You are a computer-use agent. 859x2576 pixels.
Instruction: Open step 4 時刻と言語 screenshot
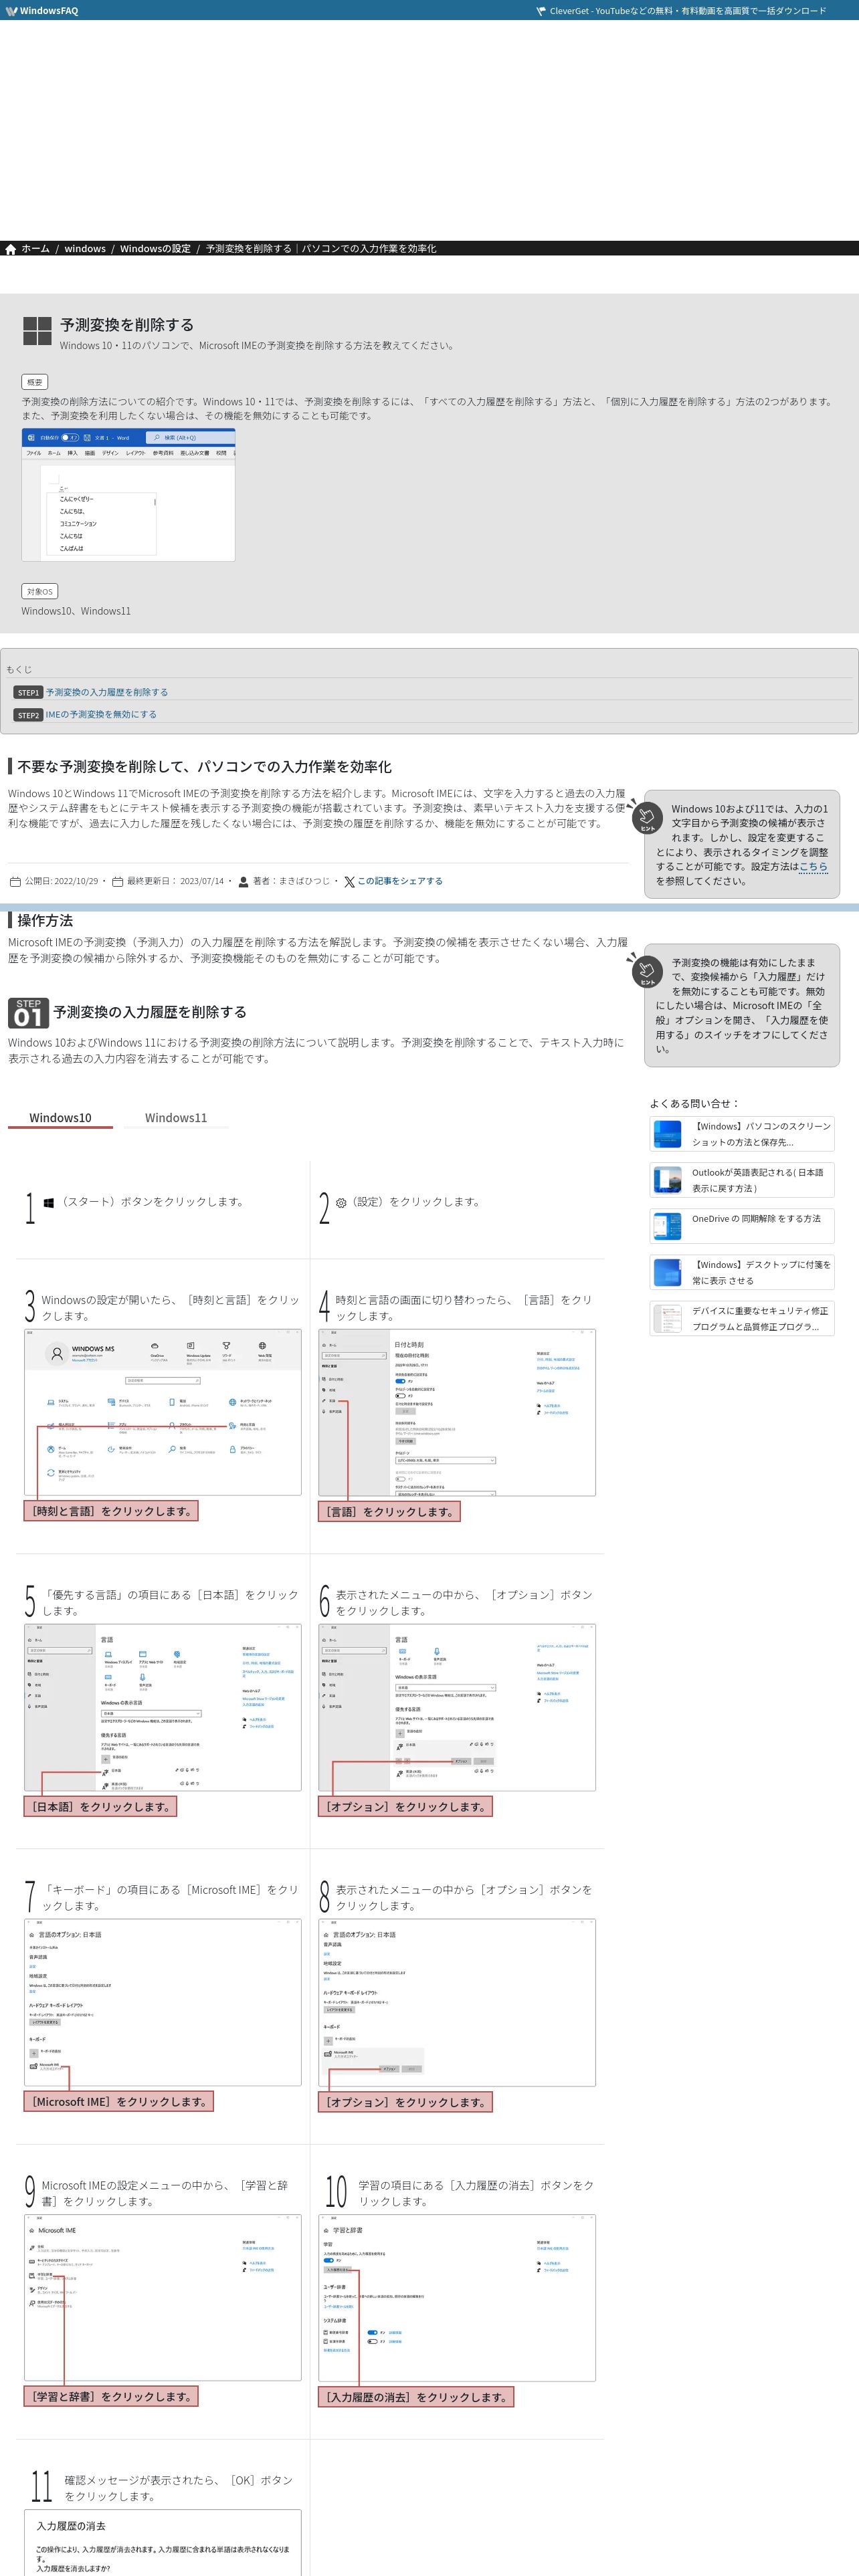click(457, 1412)
